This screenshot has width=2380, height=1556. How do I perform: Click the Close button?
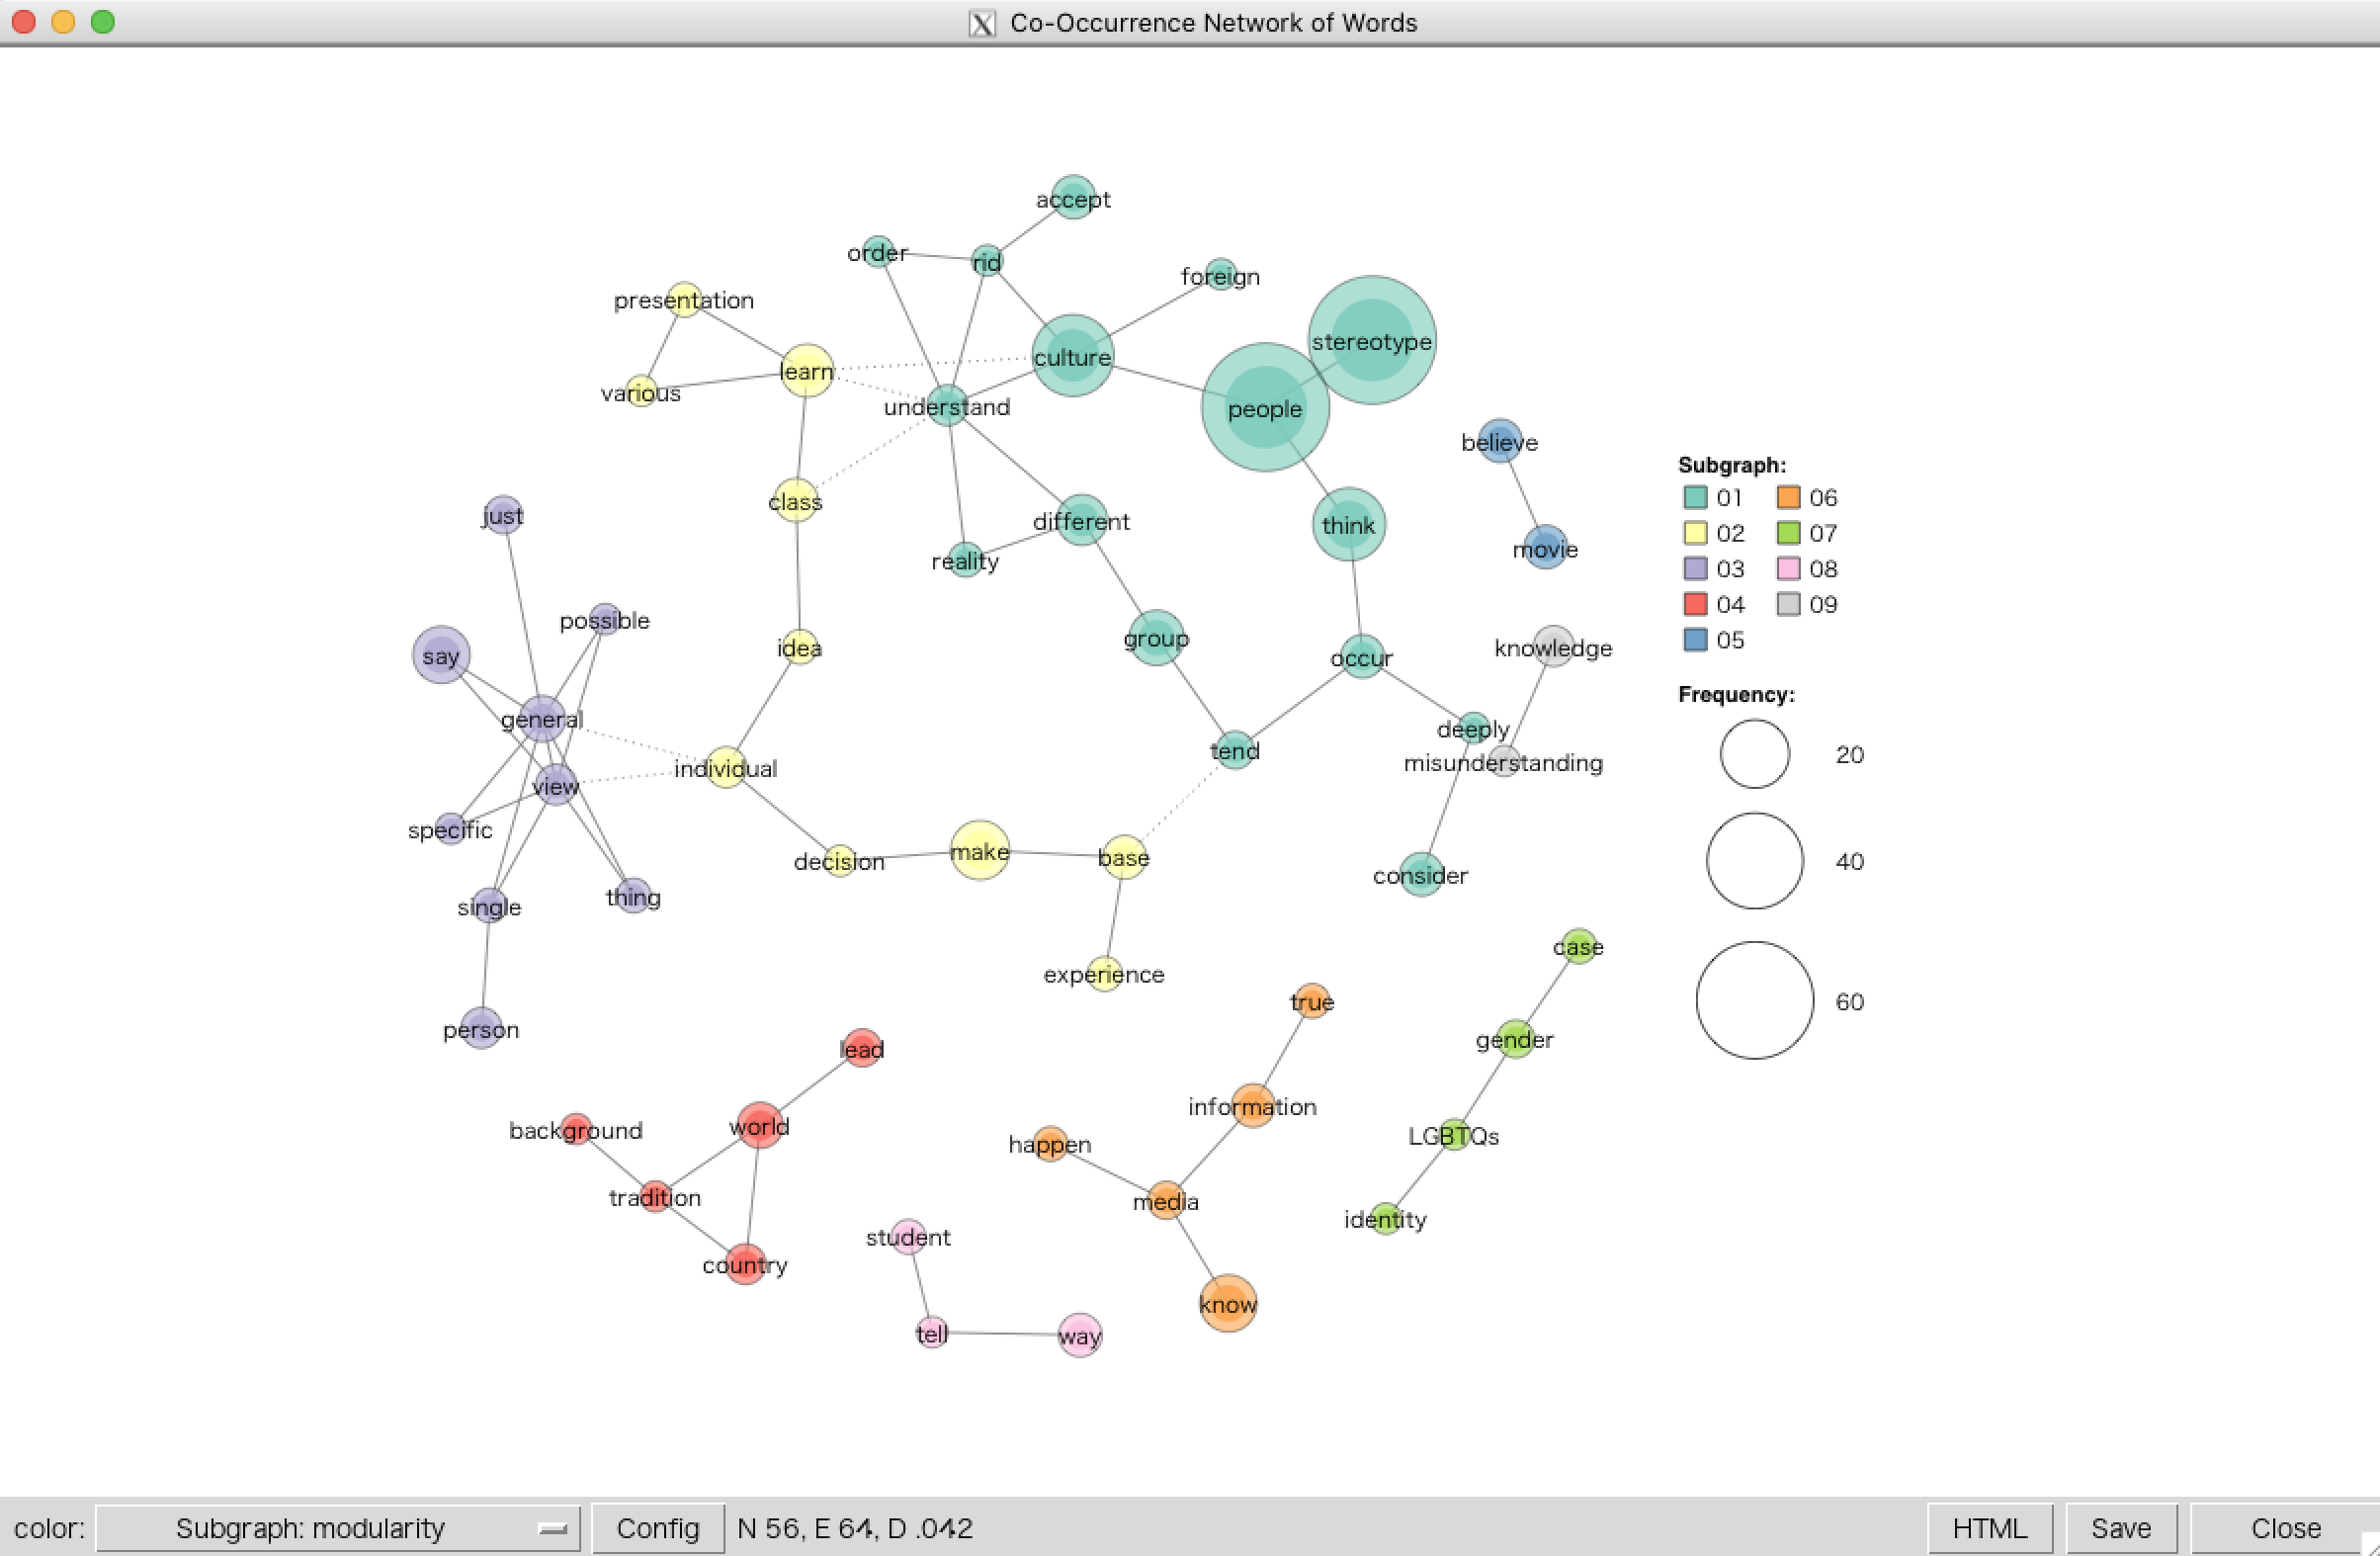[2285, 1528]
